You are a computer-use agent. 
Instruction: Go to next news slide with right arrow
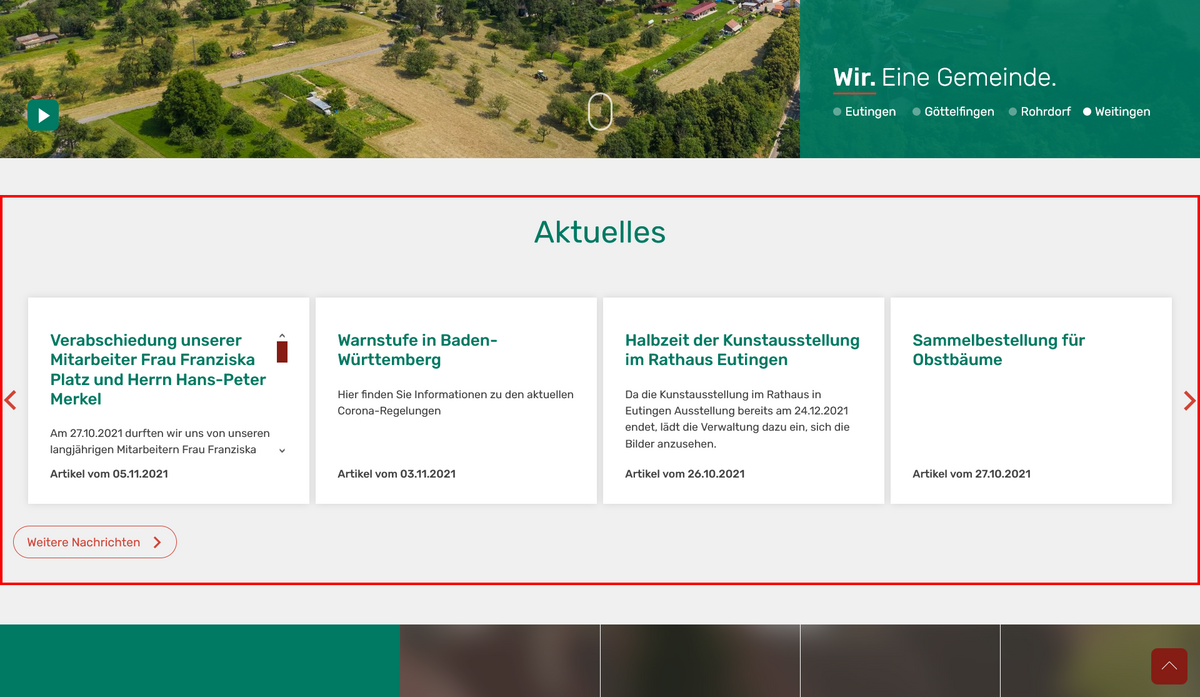[x=1189, y=400]
